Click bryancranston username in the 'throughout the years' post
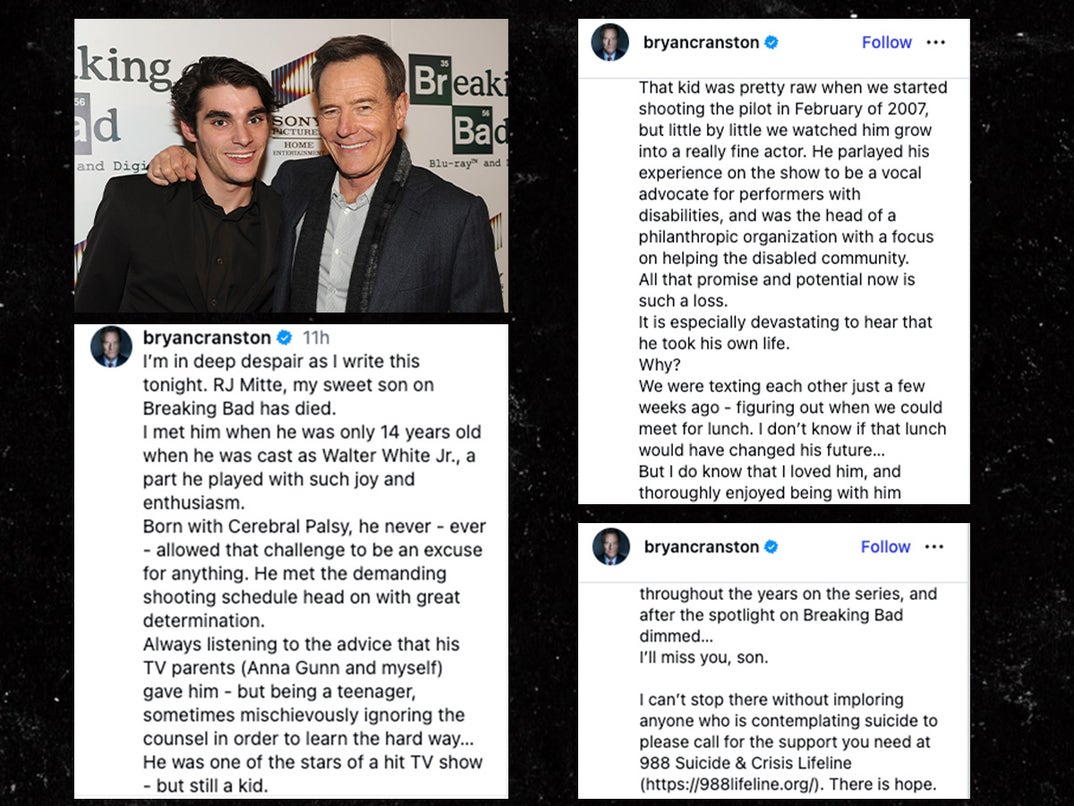This screenshot has height=806, width=1074. tap(701, 546)
